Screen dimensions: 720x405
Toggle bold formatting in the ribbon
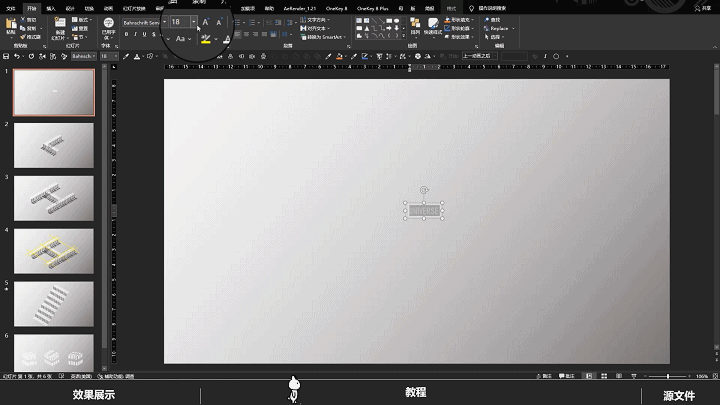pos(128,33)
